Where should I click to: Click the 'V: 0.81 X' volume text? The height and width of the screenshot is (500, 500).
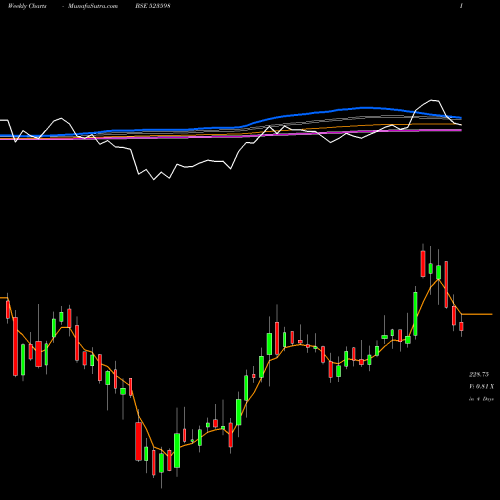(481, 387)
